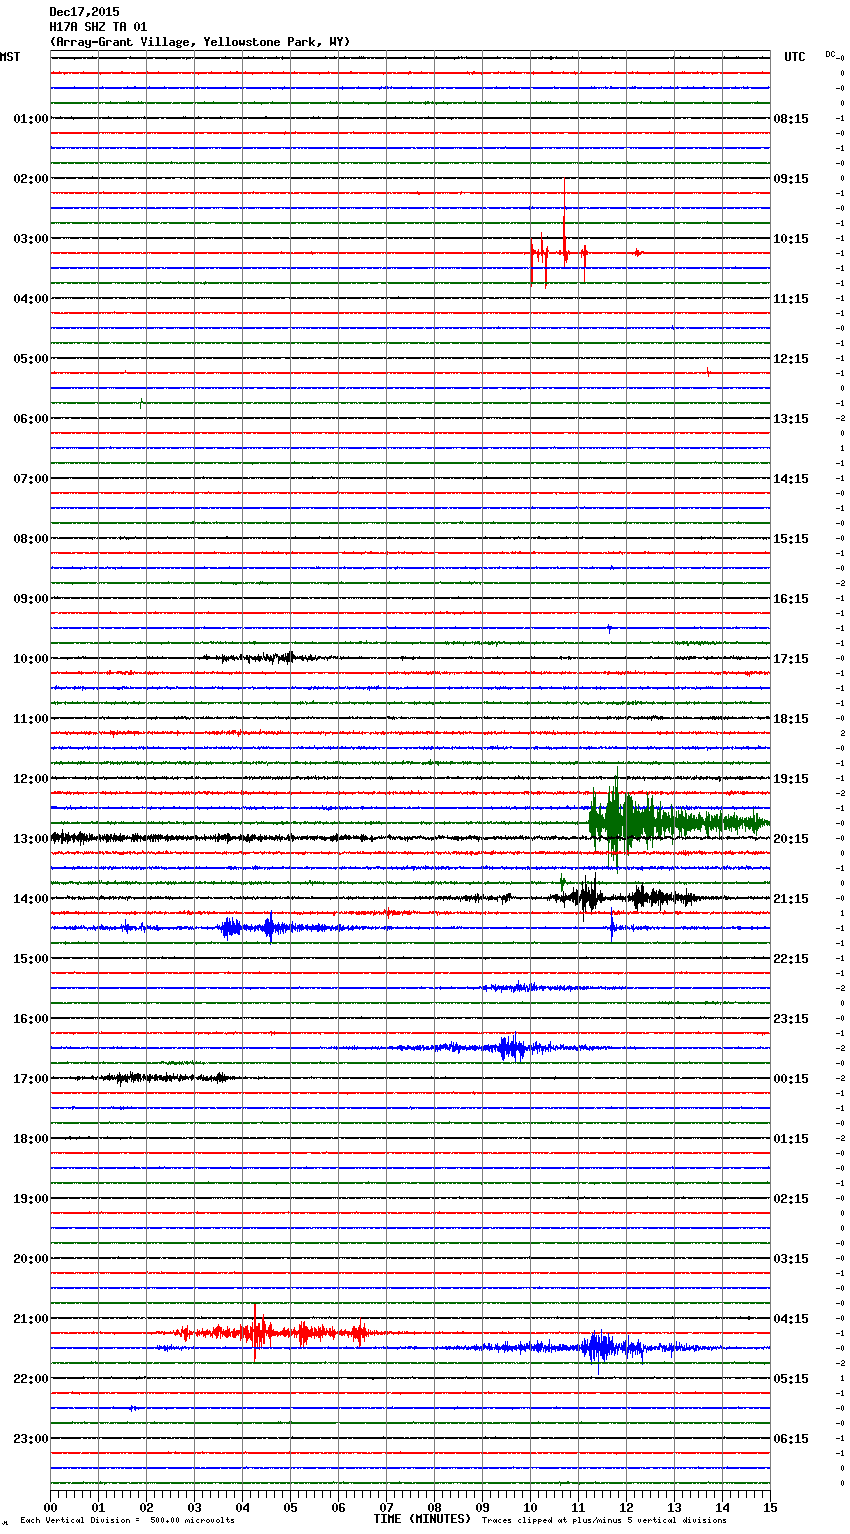The height and width of the screenshot is (1534, 850).
Task: Click the TIME (MINUTES) axis title
Action: click(x=422, y=1519)
